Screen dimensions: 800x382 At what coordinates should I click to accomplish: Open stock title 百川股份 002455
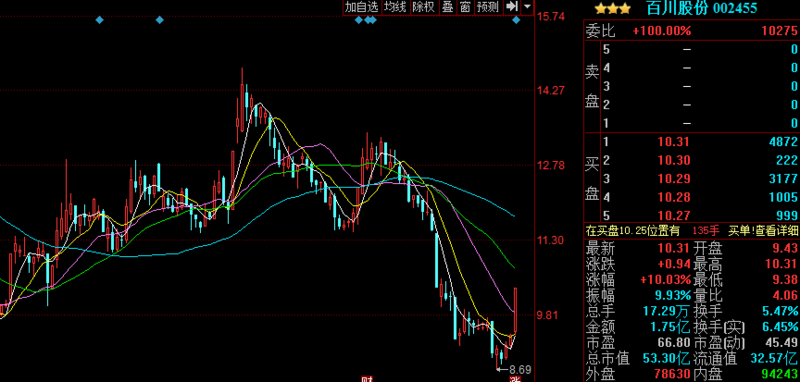pyautogui.click(x=702, y=8)
